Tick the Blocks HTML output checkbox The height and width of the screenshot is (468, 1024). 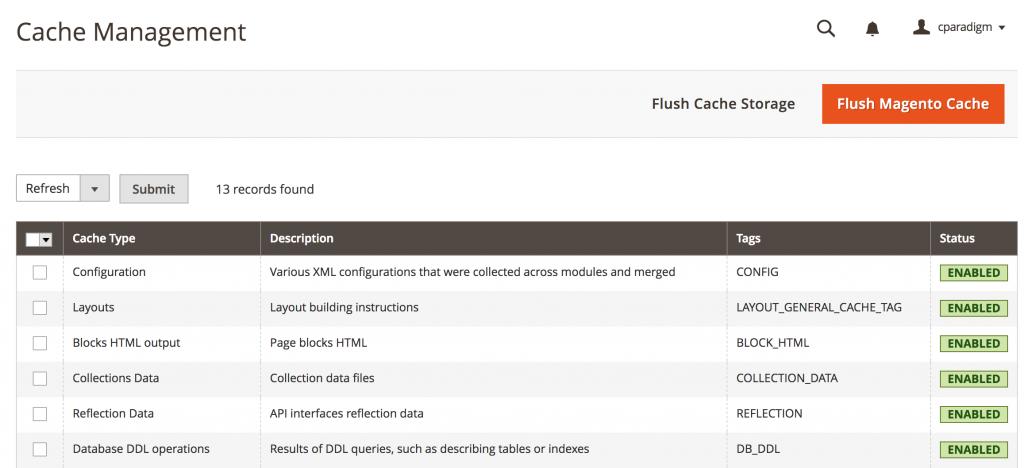pyautogui.click(x=40, y=343)
